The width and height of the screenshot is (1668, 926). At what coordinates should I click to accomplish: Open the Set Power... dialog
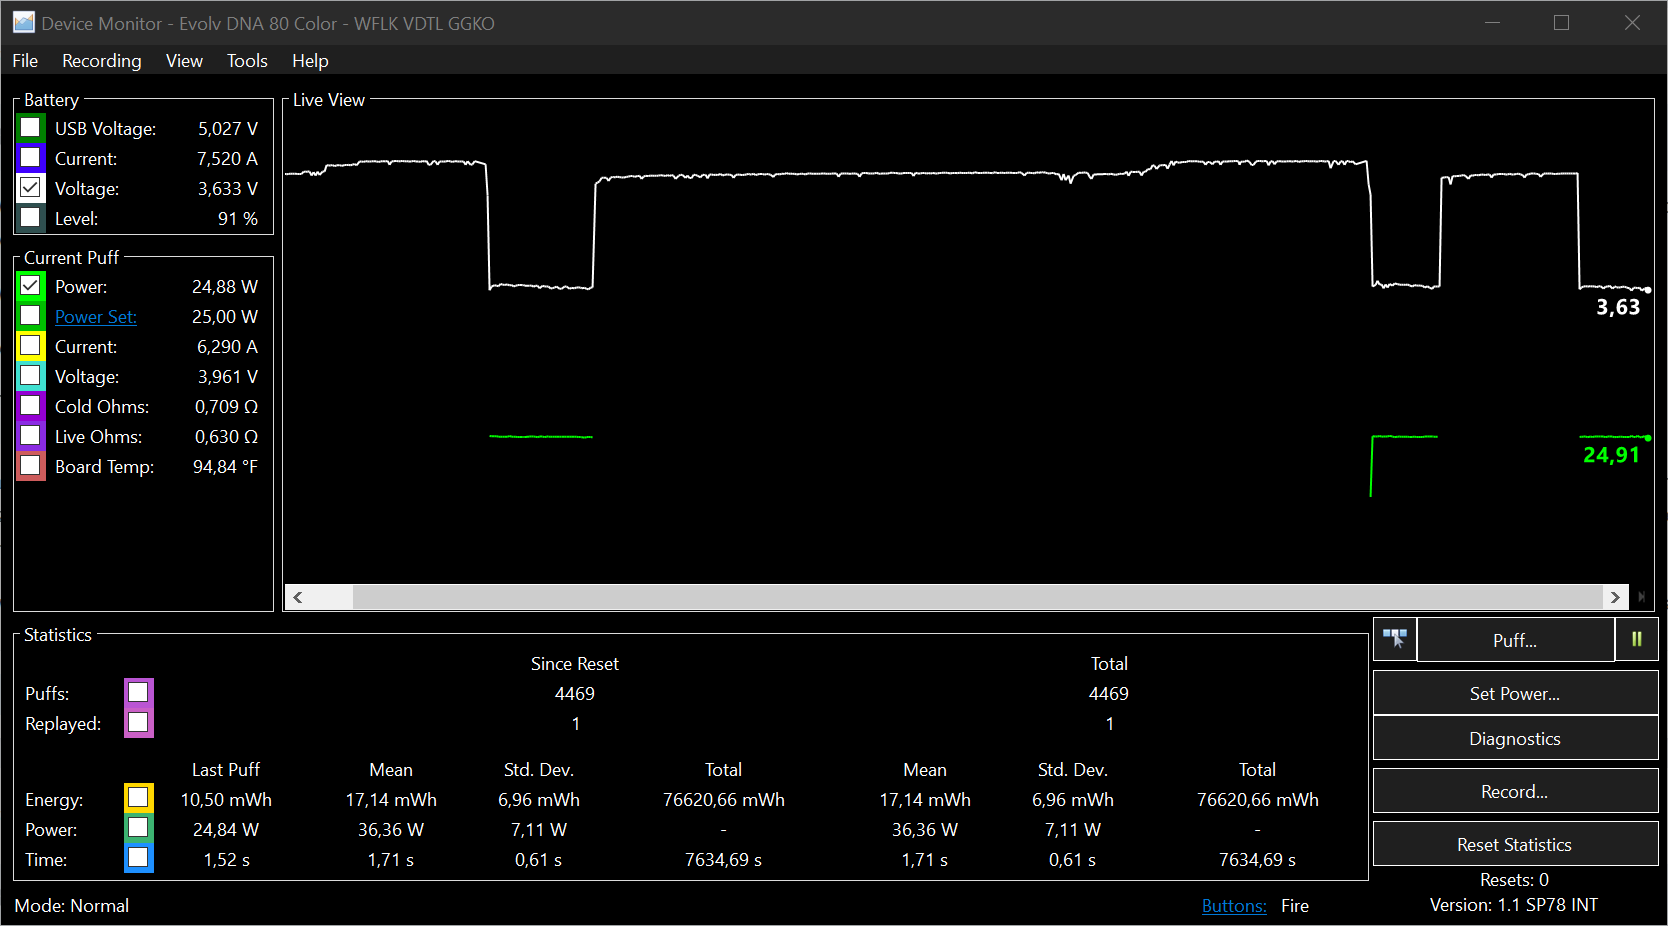[x=1514, y=693]
